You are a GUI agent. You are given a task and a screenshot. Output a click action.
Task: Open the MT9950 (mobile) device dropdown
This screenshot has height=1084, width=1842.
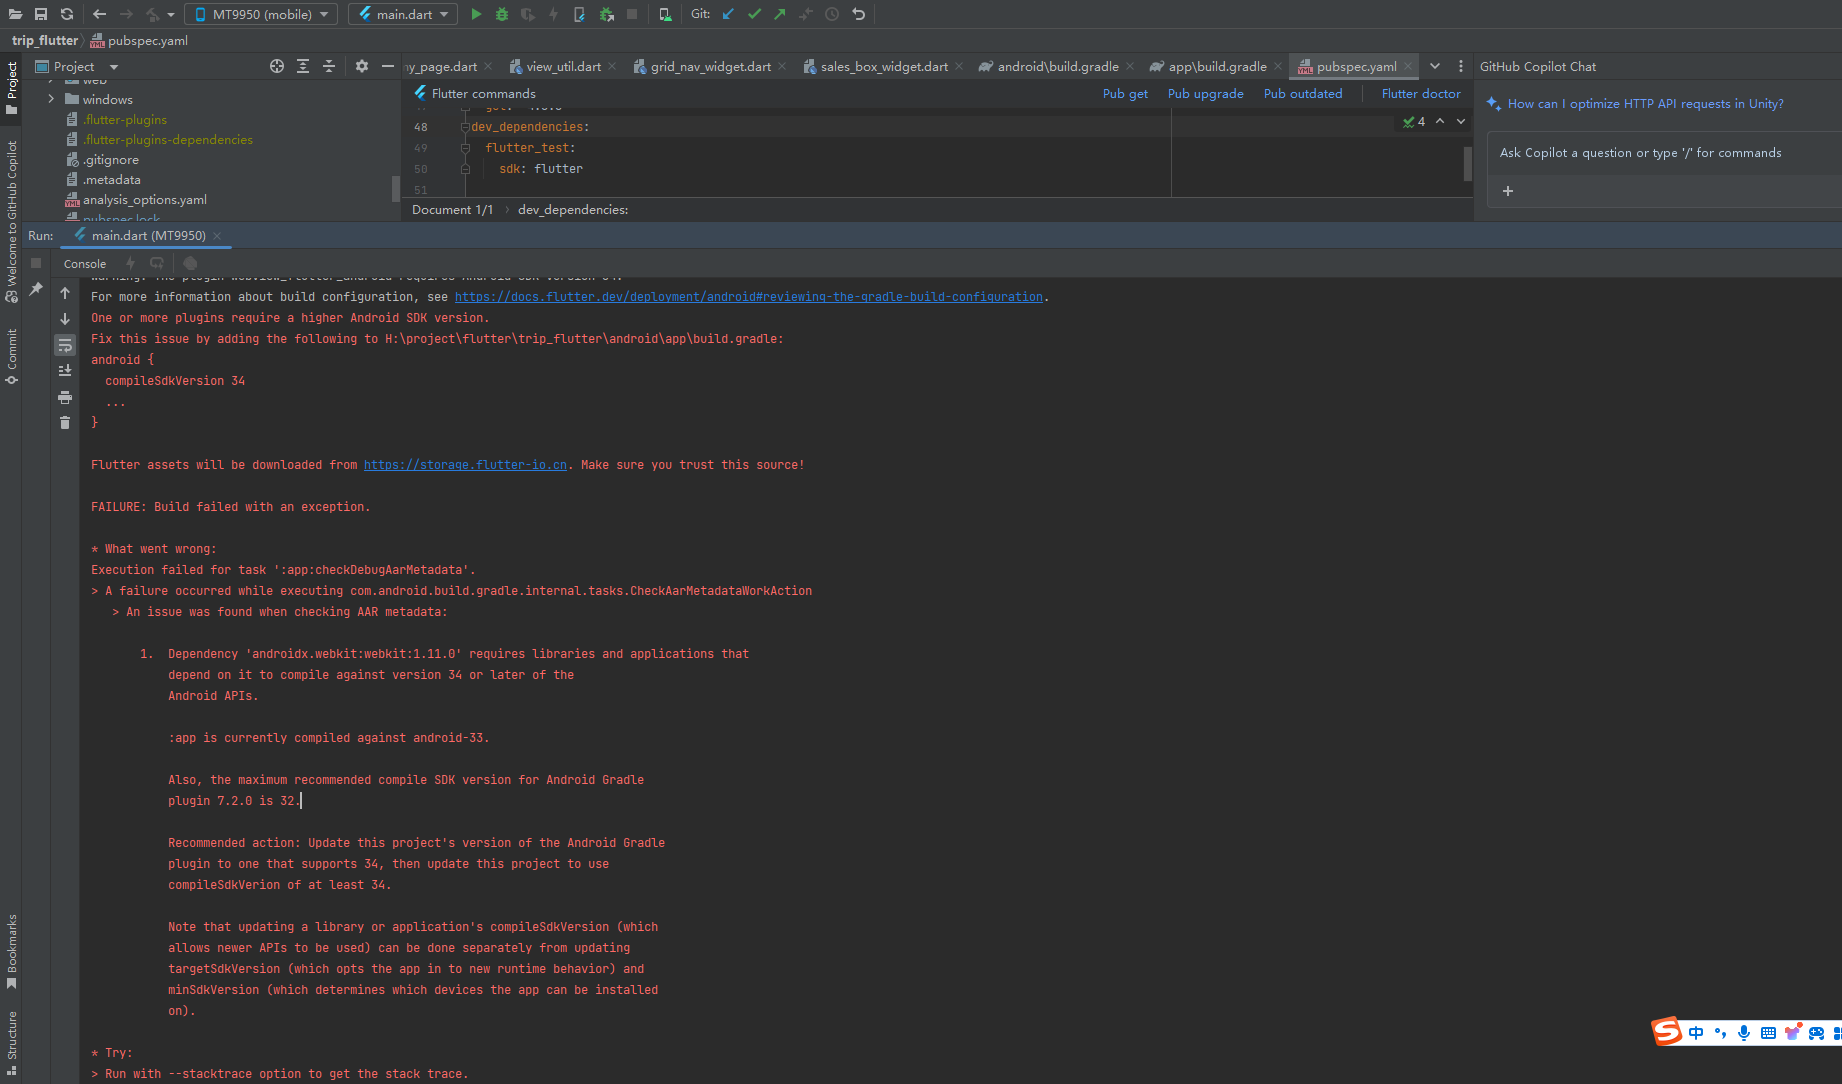tap(261, 14)
